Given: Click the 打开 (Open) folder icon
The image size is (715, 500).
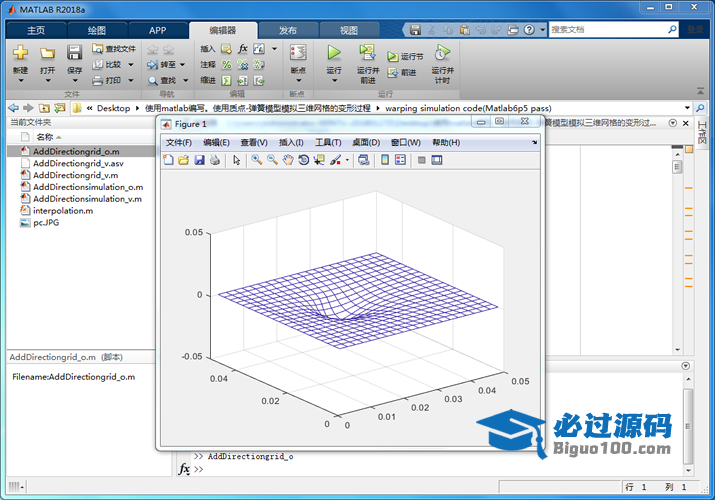Looking at the screenshot, I should tap(47, 53).
